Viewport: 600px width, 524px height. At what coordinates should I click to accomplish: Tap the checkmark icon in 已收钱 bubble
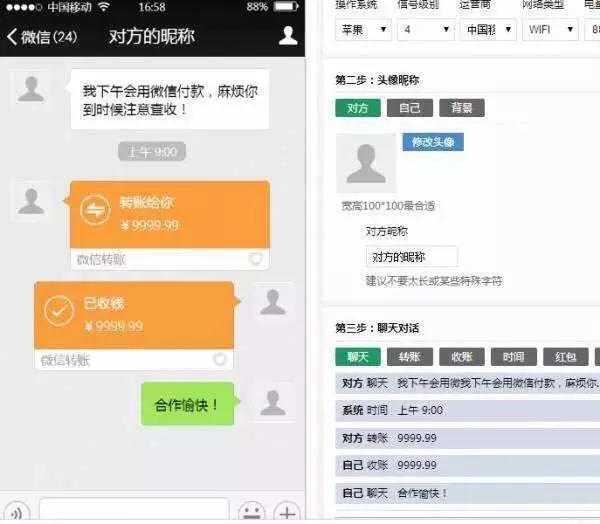(59, 310)
